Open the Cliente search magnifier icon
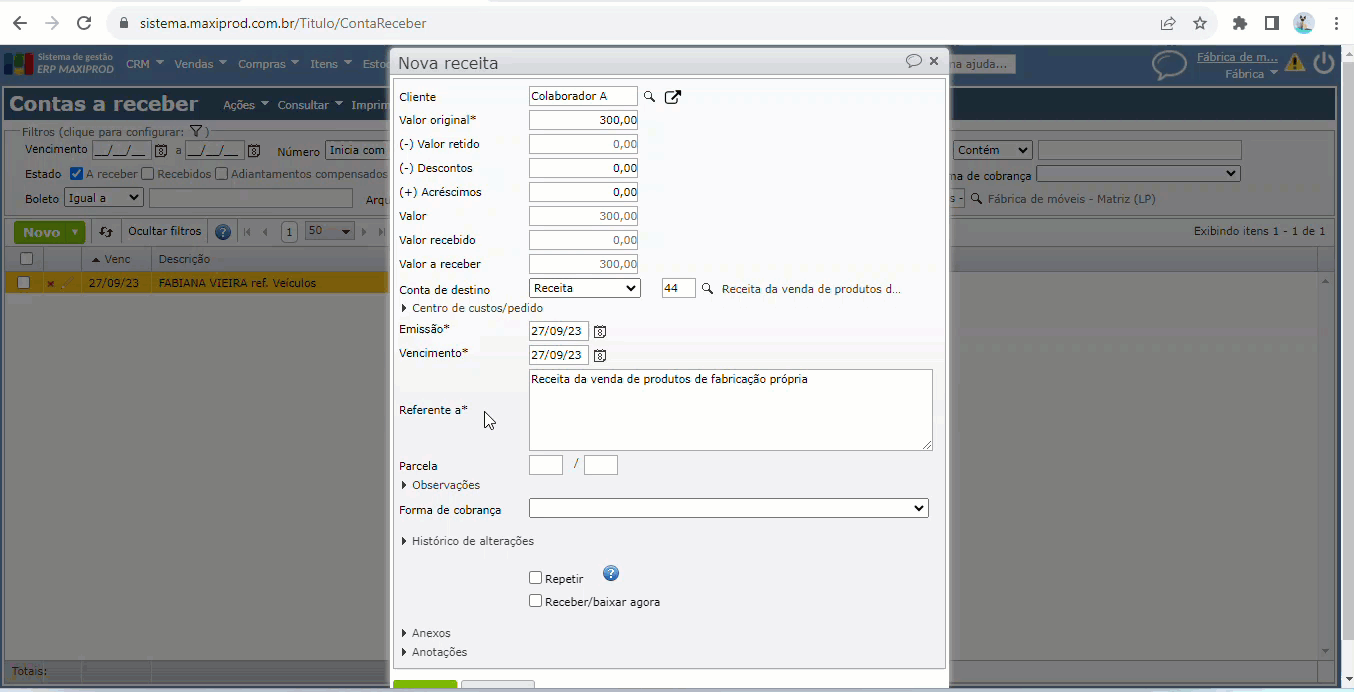This screenshot has width=1354, height=692. coord(649,97)
